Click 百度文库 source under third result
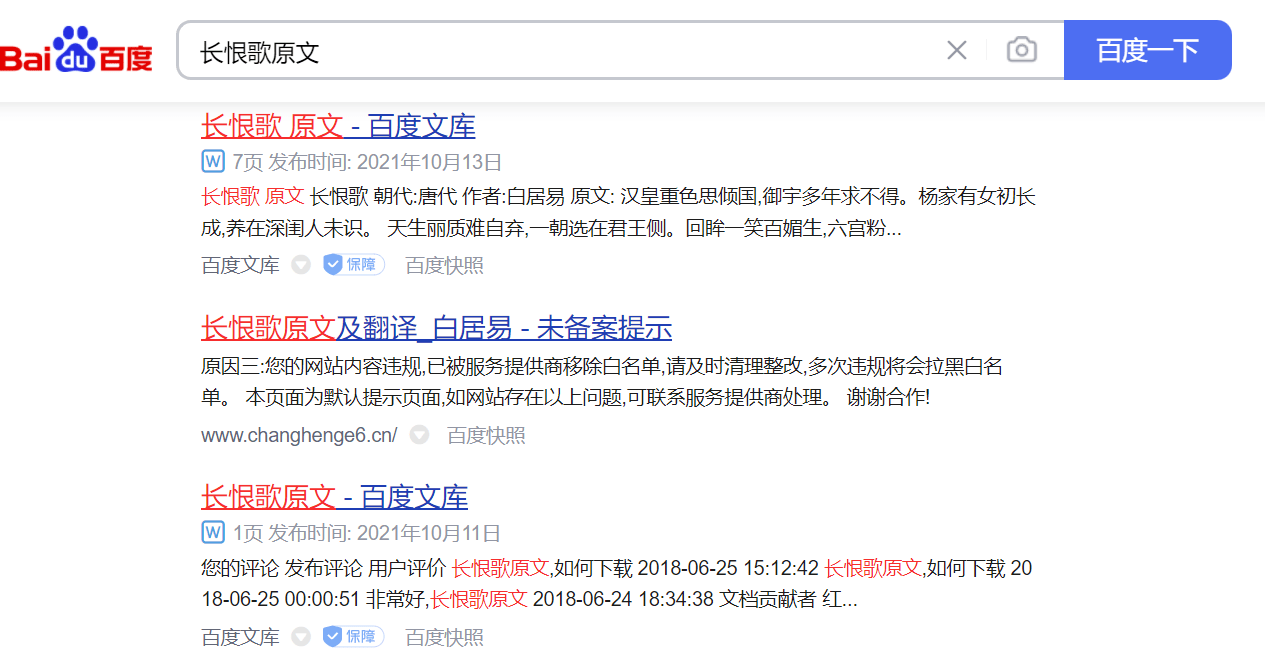The height and width of the screenshot is (664, 1265). tap(240, 636)
